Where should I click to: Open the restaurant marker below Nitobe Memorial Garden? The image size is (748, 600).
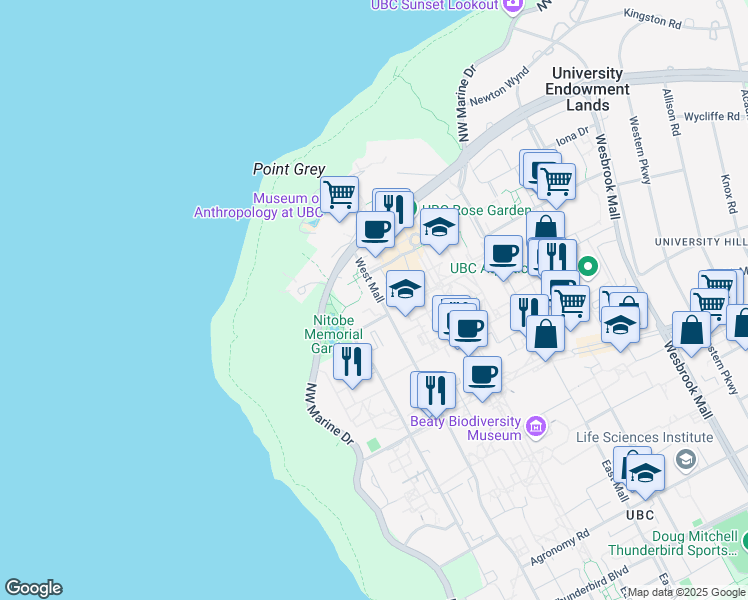pos(352,362)
